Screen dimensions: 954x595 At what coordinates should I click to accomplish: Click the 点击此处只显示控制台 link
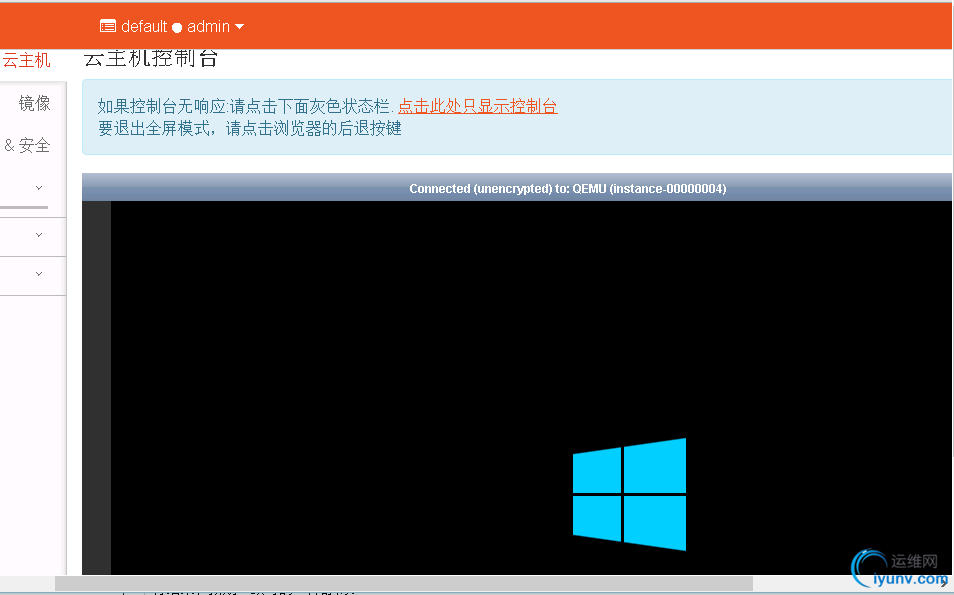tap(478, 106)
